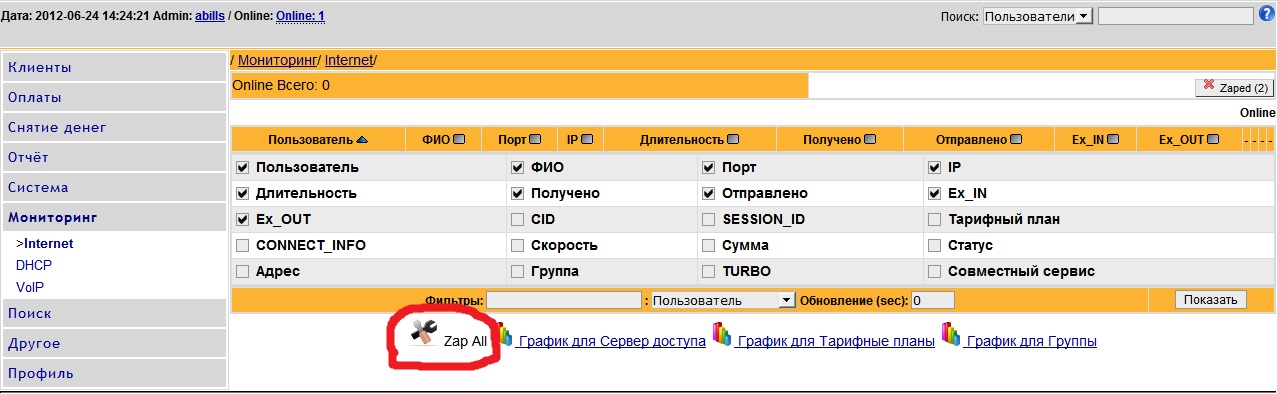The width and height of the screenshot is (1278, 394).
Task: Open the search type dropdown Пользователи
Action: point(1038,16)
